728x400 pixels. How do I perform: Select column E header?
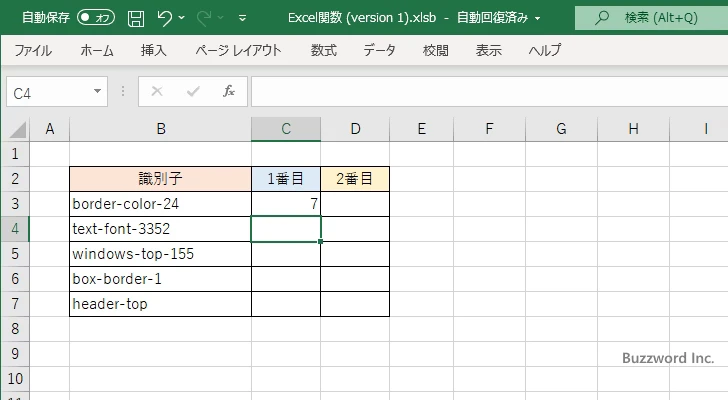coord(422,129)
